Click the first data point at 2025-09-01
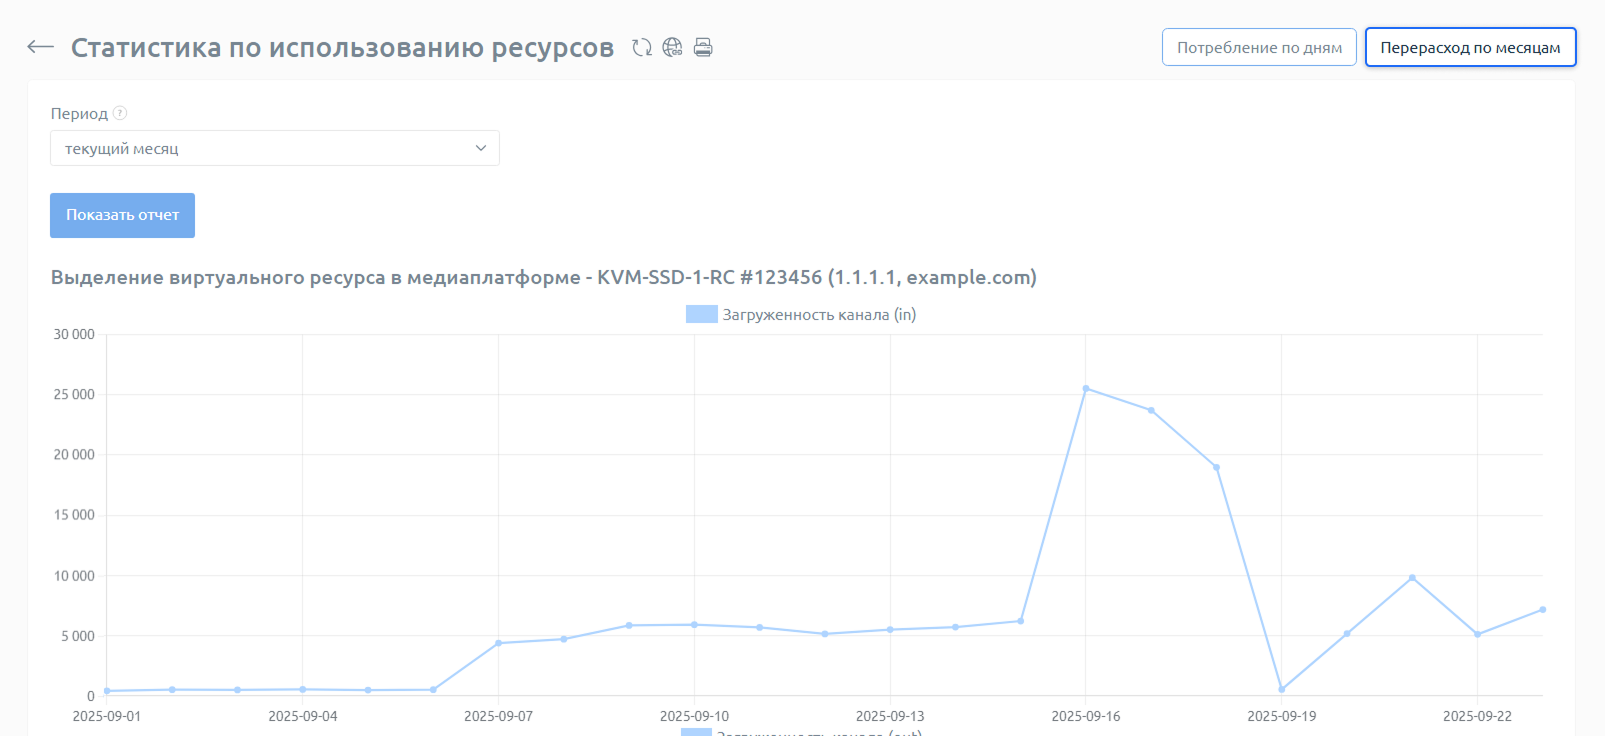Screen dimensions: 1605x736 107,691
